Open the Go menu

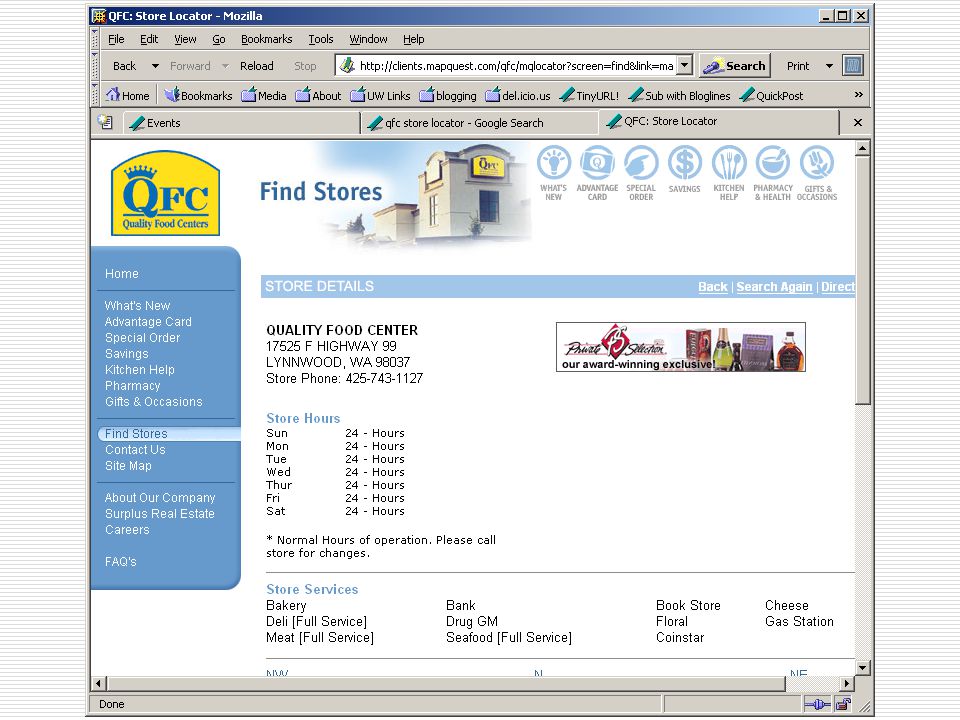click(219, 39)
